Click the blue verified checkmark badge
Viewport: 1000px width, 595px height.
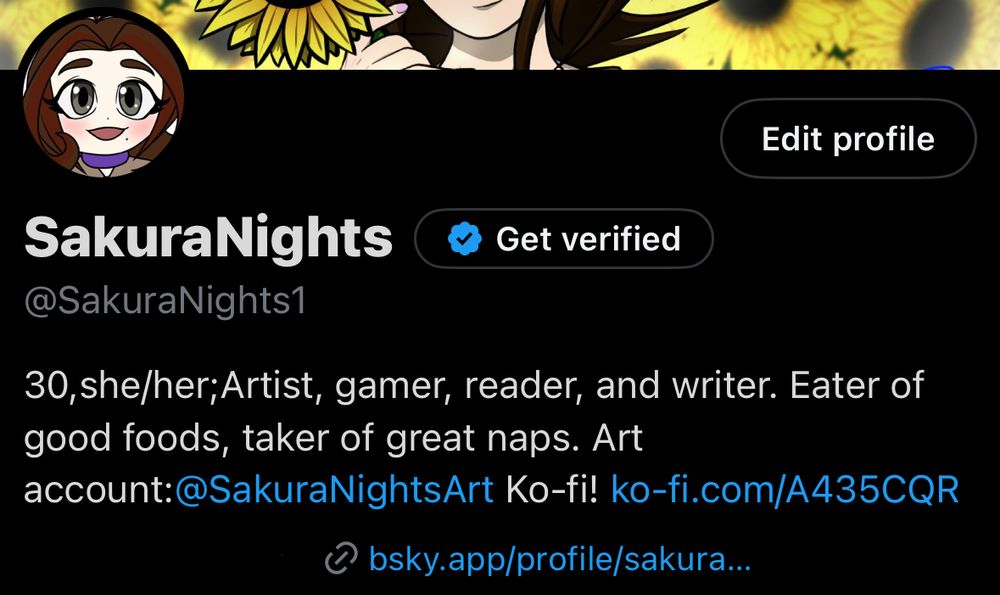465,239
